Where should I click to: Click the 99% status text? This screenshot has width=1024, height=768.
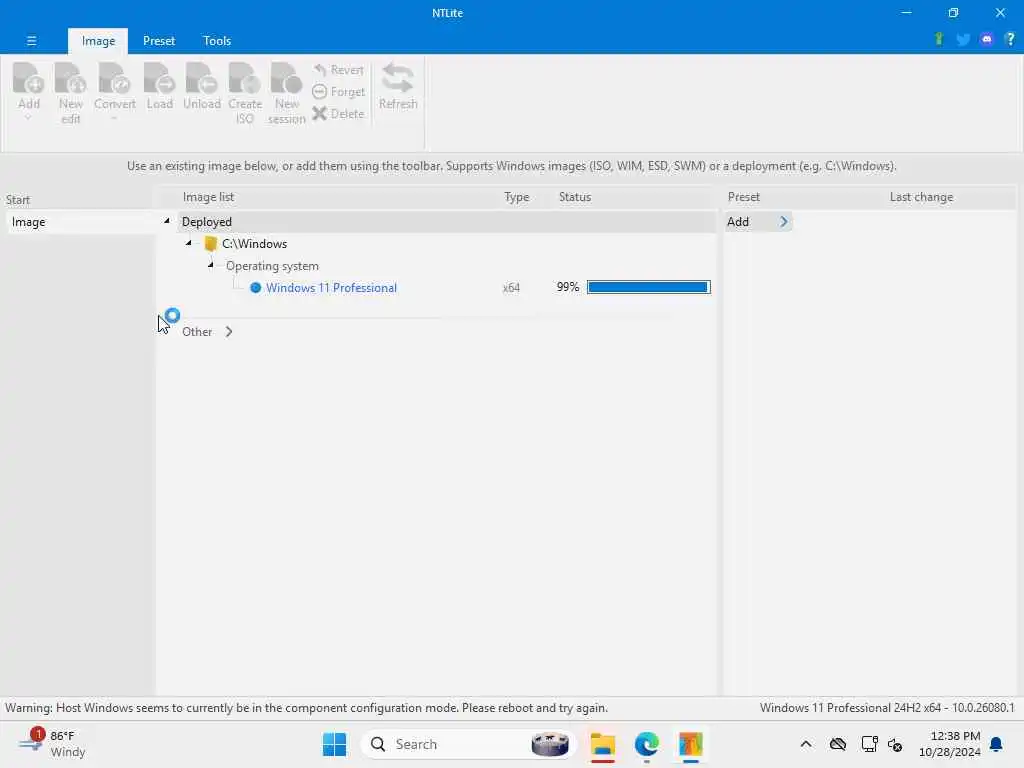[568, 287]
